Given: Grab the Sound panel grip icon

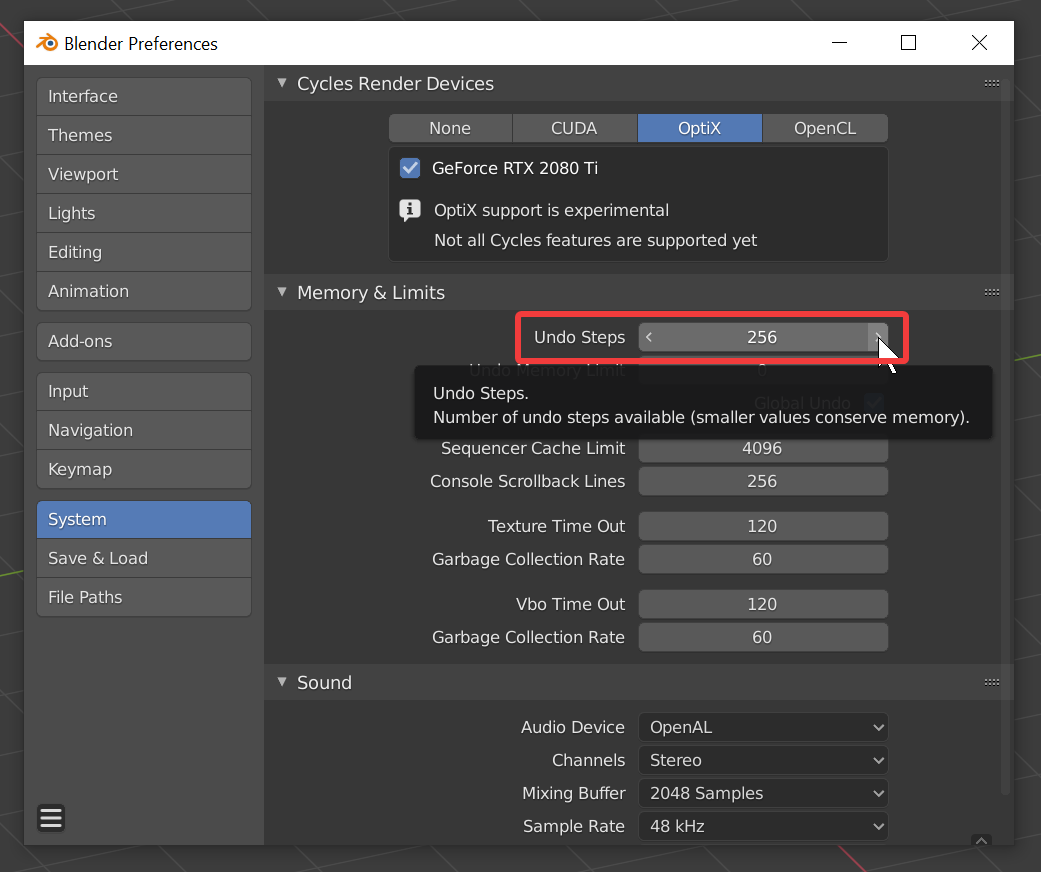Looking at the screenshot, I should 992,682.
